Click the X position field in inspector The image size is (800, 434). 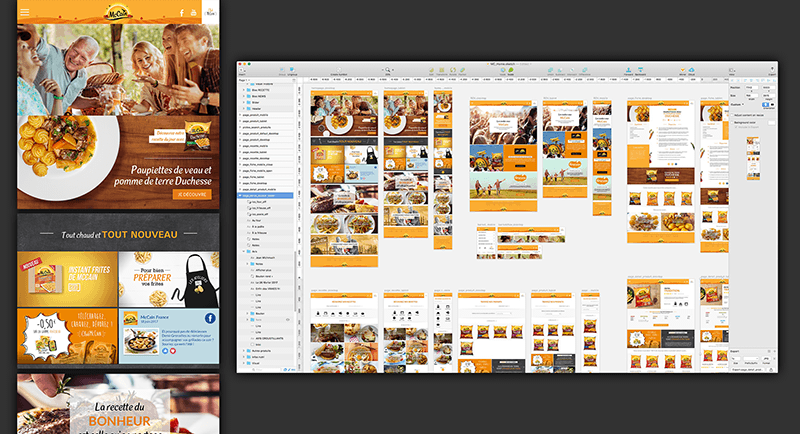pos(752,87)
